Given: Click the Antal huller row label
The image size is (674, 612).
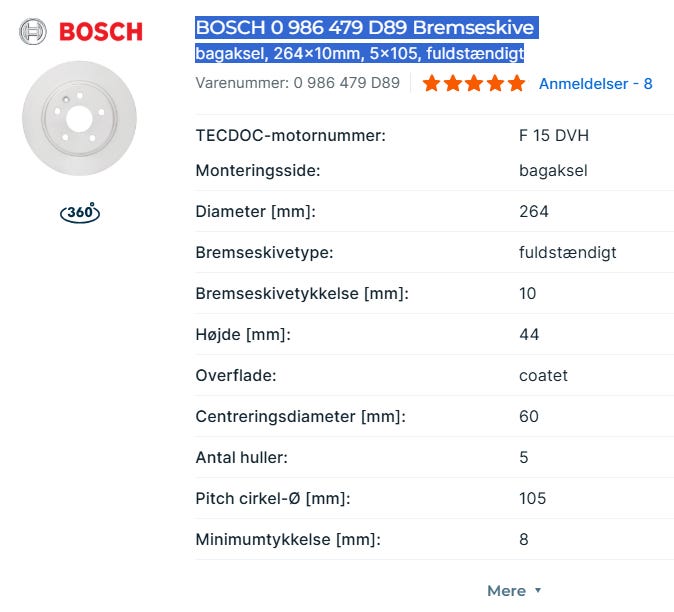Looking at the screenshot, I should [x=241, y=457].
